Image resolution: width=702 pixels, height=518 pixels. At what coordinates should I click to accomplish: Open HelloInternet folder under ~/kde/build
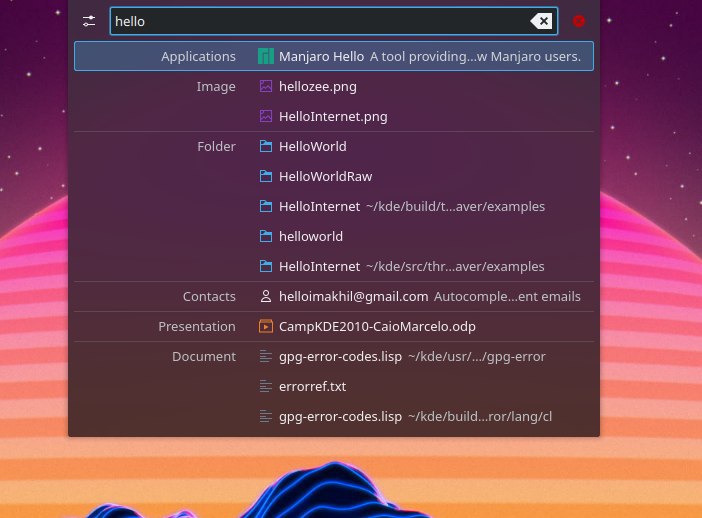(334, 206)
